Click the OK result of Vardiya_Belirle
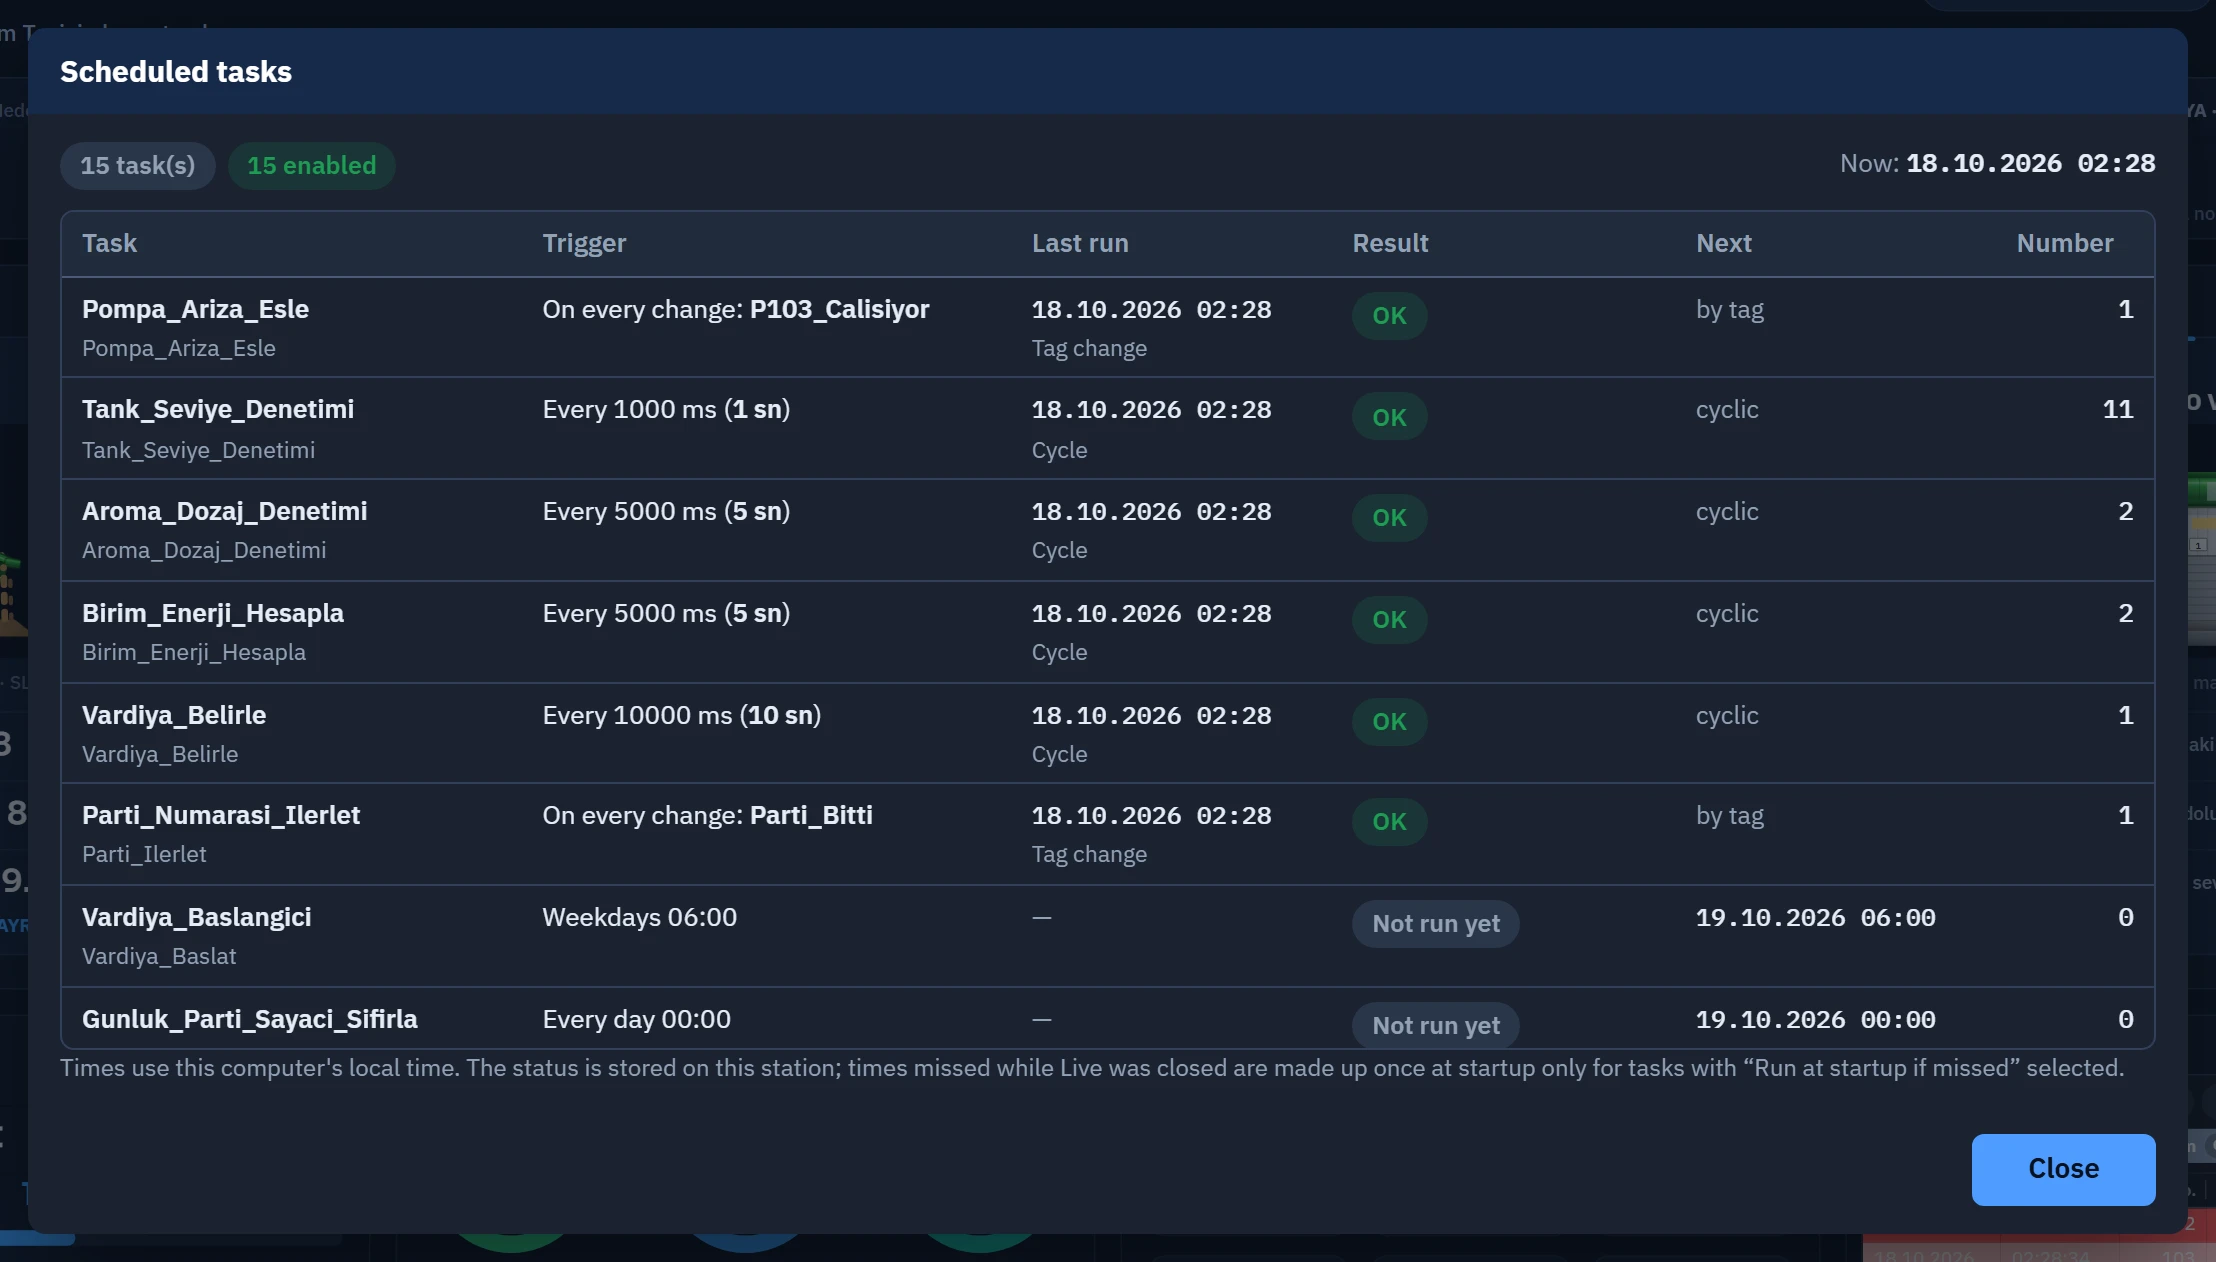 click(x=1389, y=721)
